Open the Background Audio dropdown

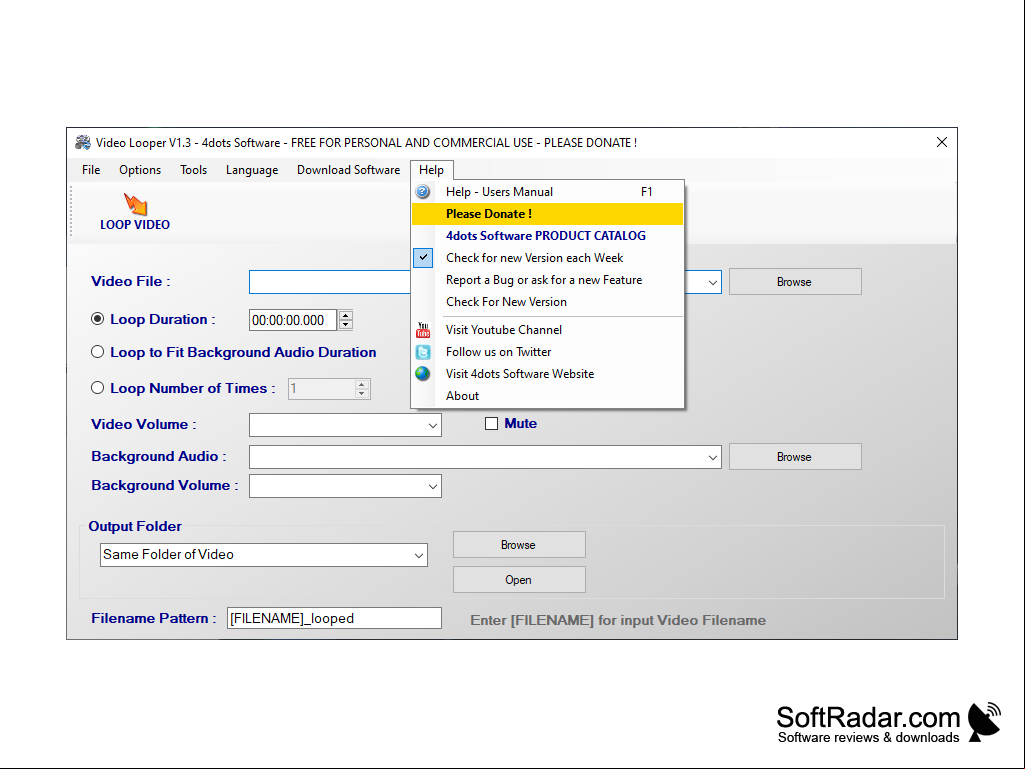(713, 457)
